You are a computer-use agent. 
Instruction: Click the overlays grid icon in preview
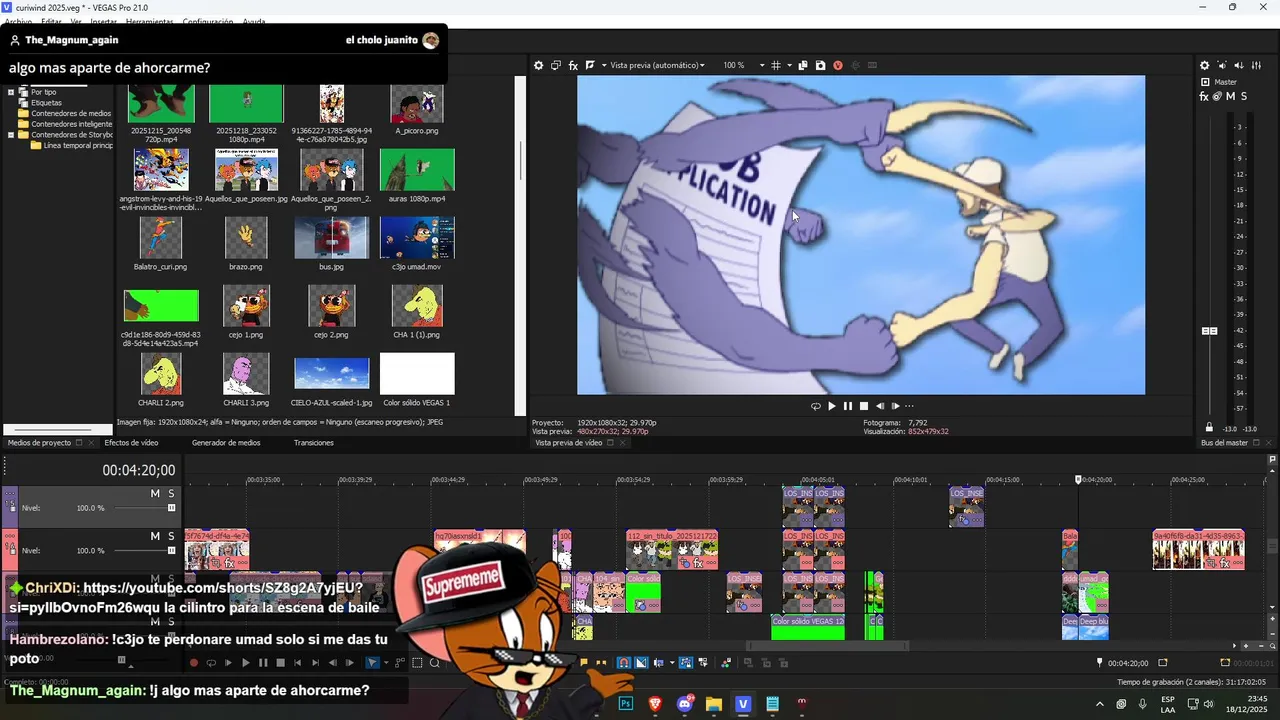777,65
